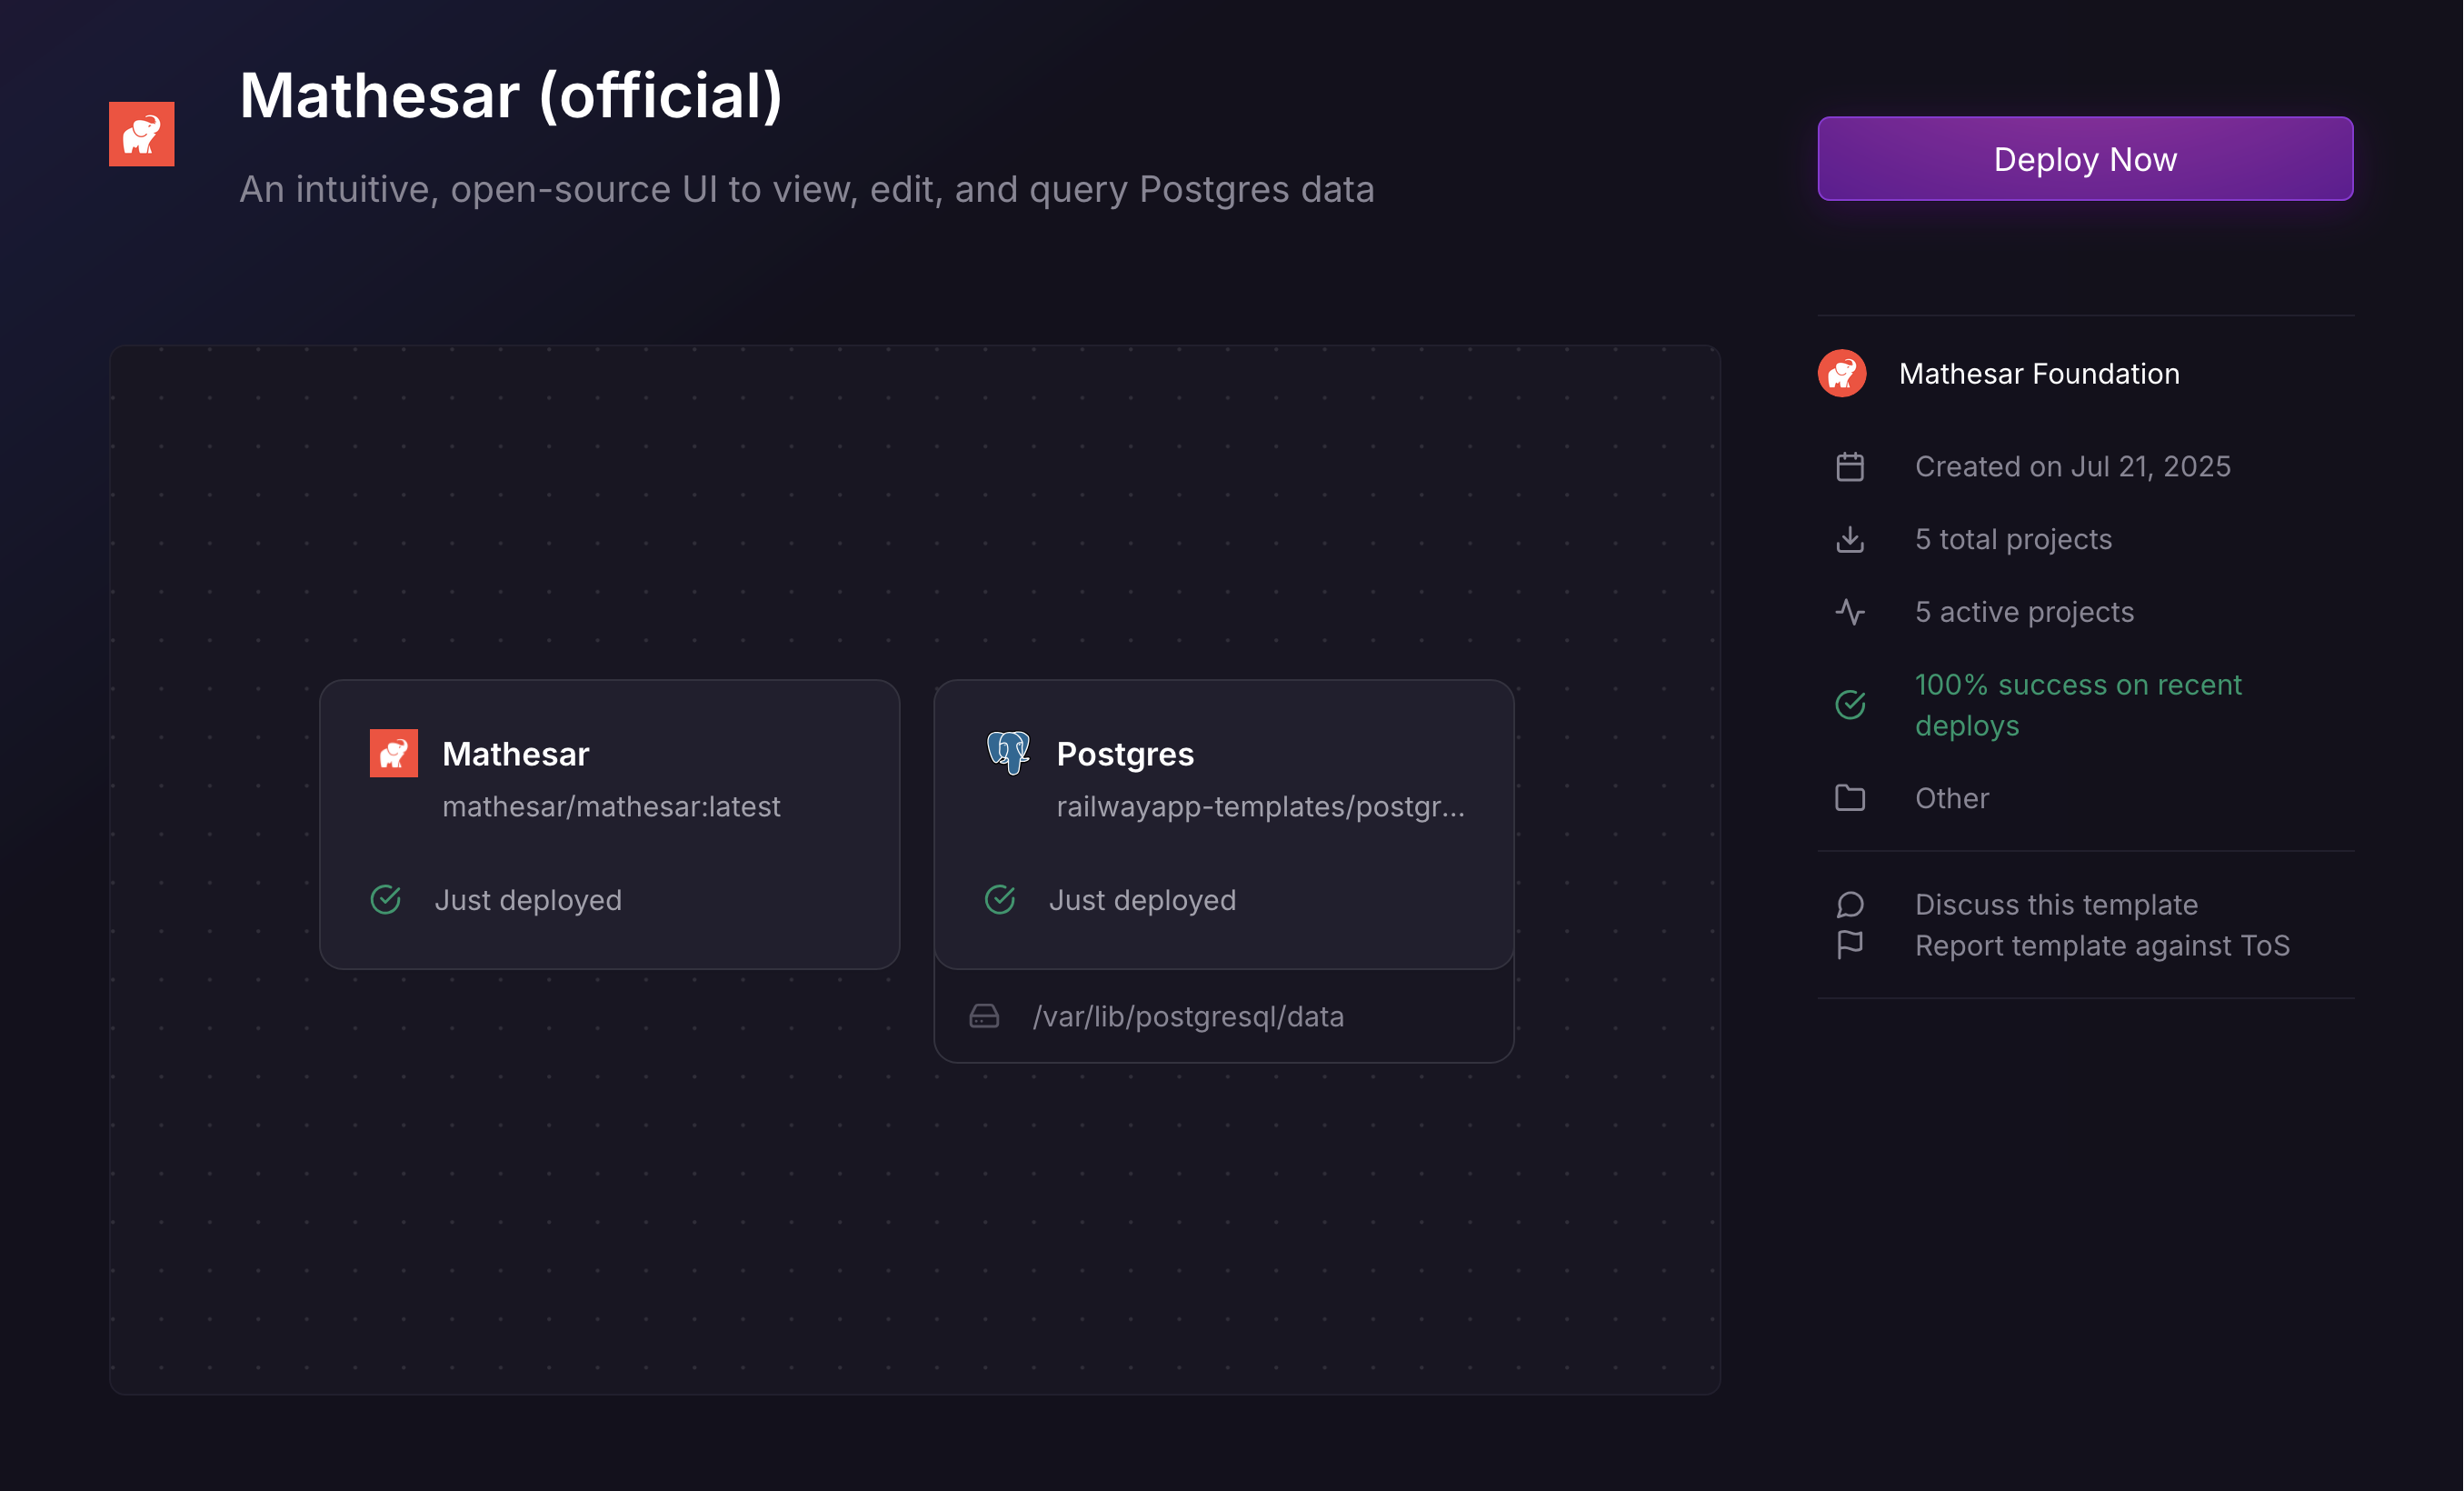
Task: Select the Other category link
Action: pyautogui.click(x=1951, y=798)
